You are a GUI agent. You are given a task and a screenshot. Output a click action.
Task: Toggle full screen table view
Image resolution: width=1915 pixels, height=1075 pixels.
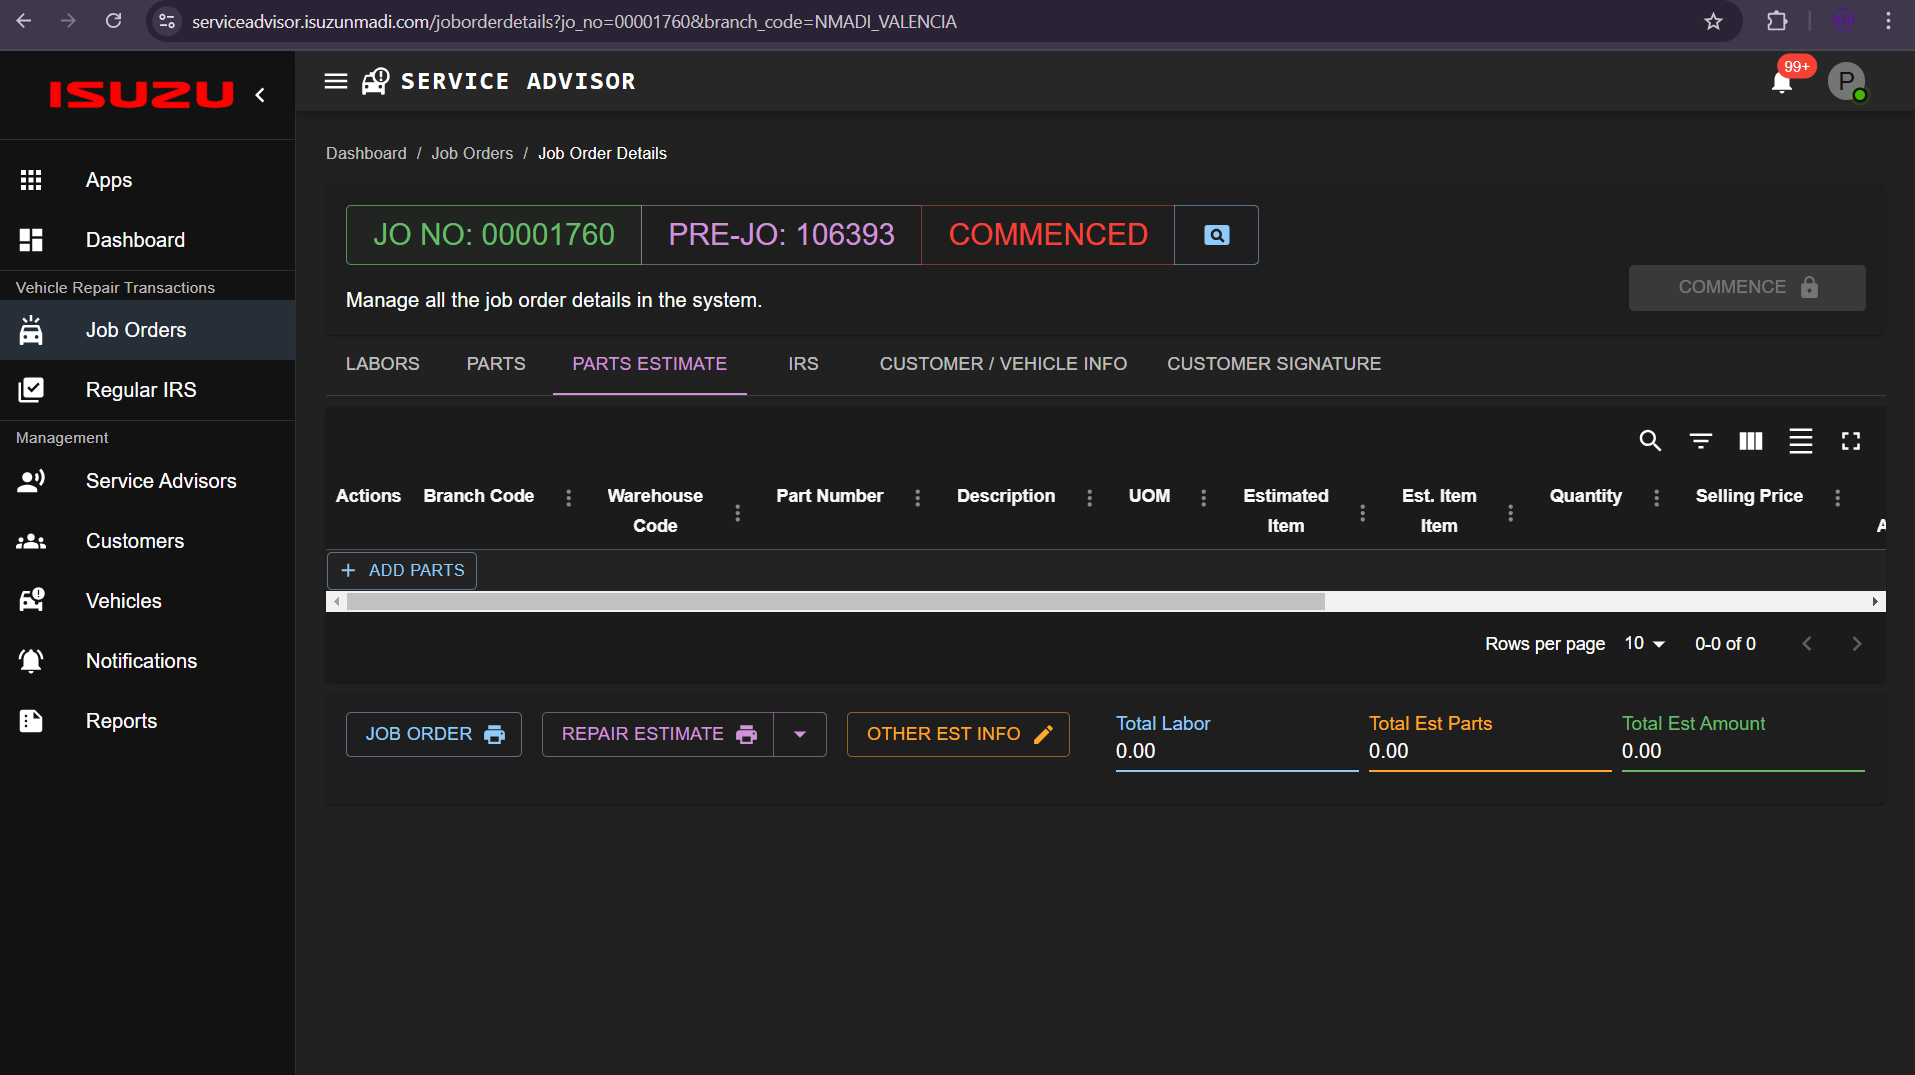(1850, 441)
